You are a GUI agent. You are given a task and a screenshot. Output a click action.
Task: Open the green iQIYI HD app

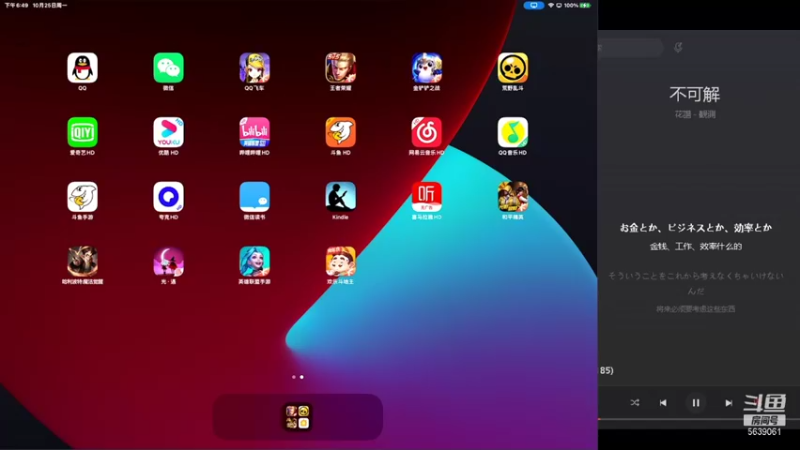(x=82, y=132)
